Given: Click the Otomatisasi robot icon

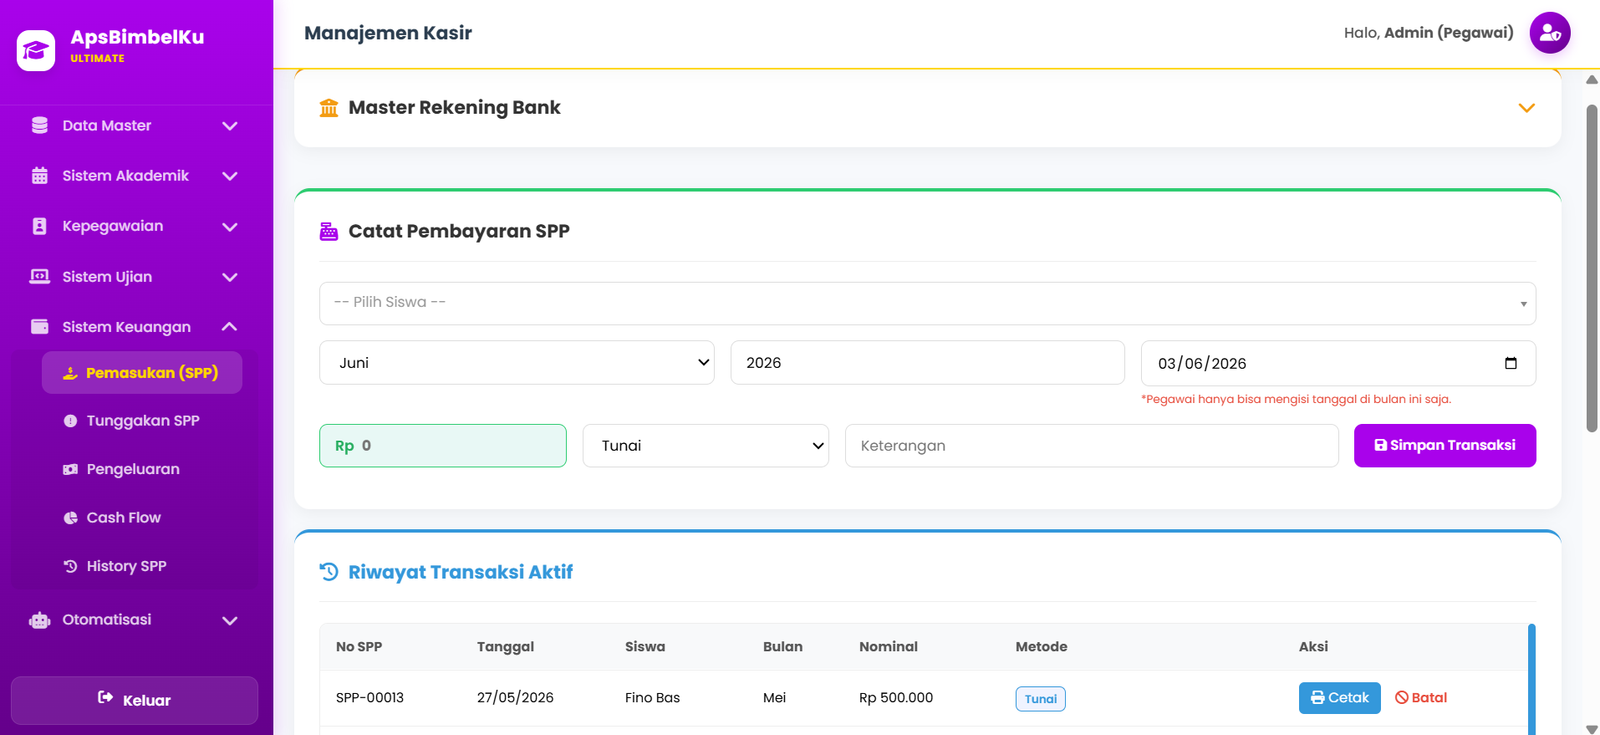Looking at the screenshot, I should pyautogui.click(x=40, y=620).
